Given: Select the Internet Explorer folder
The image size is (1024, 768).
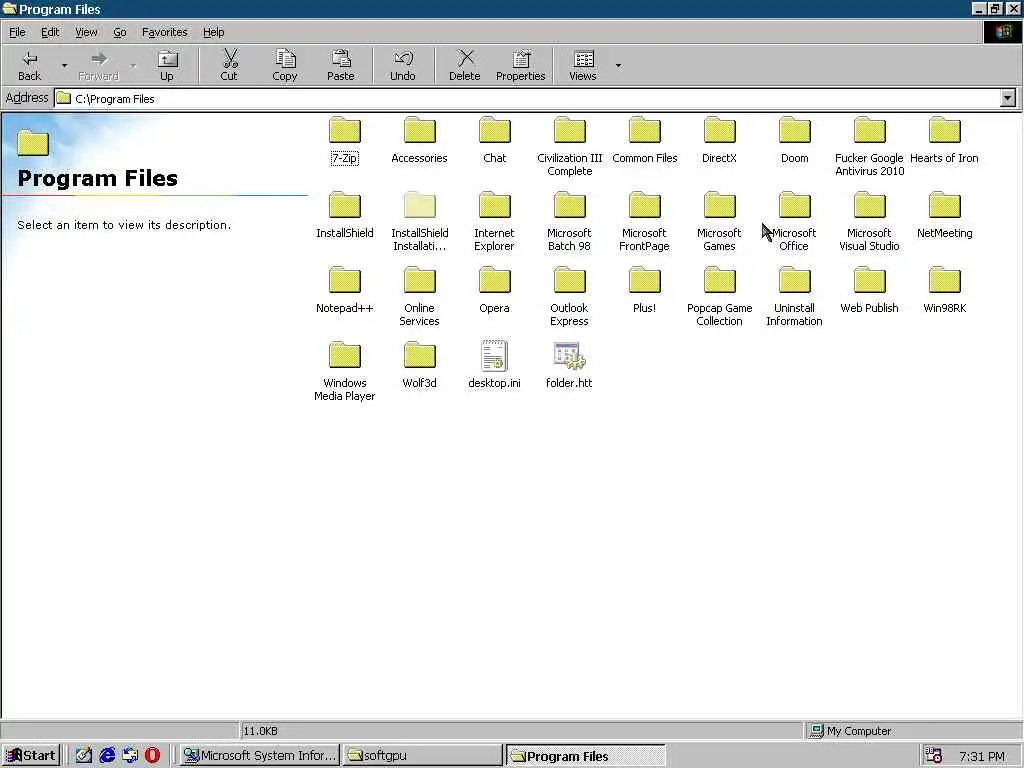Looking at the screenshot, I should pos(494,222).
